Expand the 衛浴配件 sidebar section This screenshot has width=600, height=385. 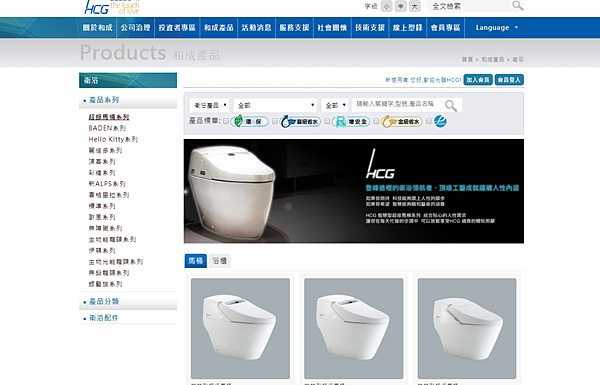(x=128, y=318)
